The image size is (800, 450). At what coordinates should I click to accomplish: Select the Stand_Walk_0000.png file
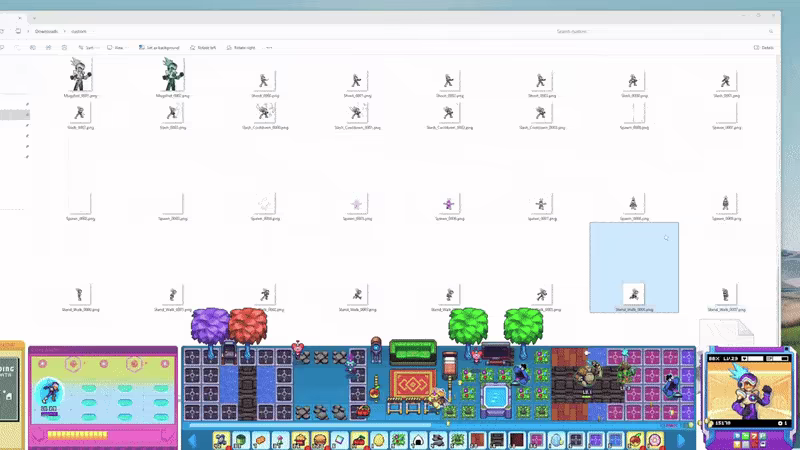pos(80,297)
